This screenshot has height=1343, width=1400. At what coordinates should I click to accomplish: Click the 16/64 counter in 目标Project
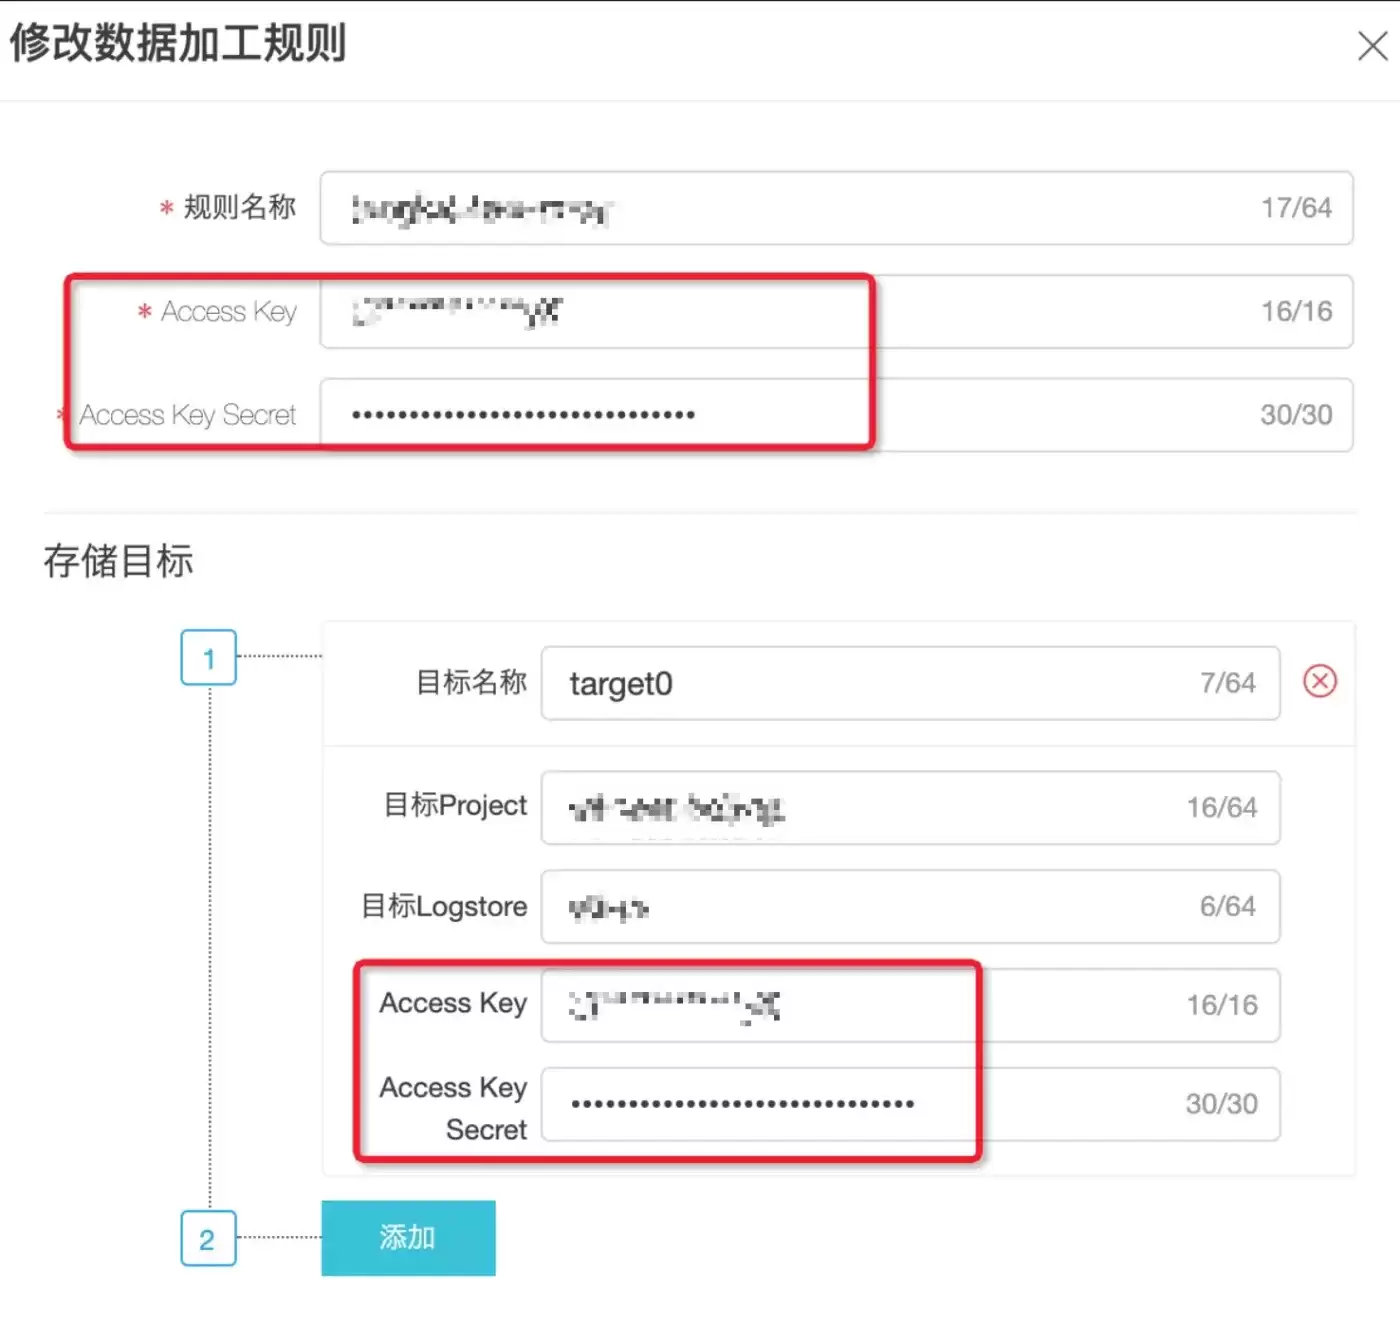point(1222,807)
